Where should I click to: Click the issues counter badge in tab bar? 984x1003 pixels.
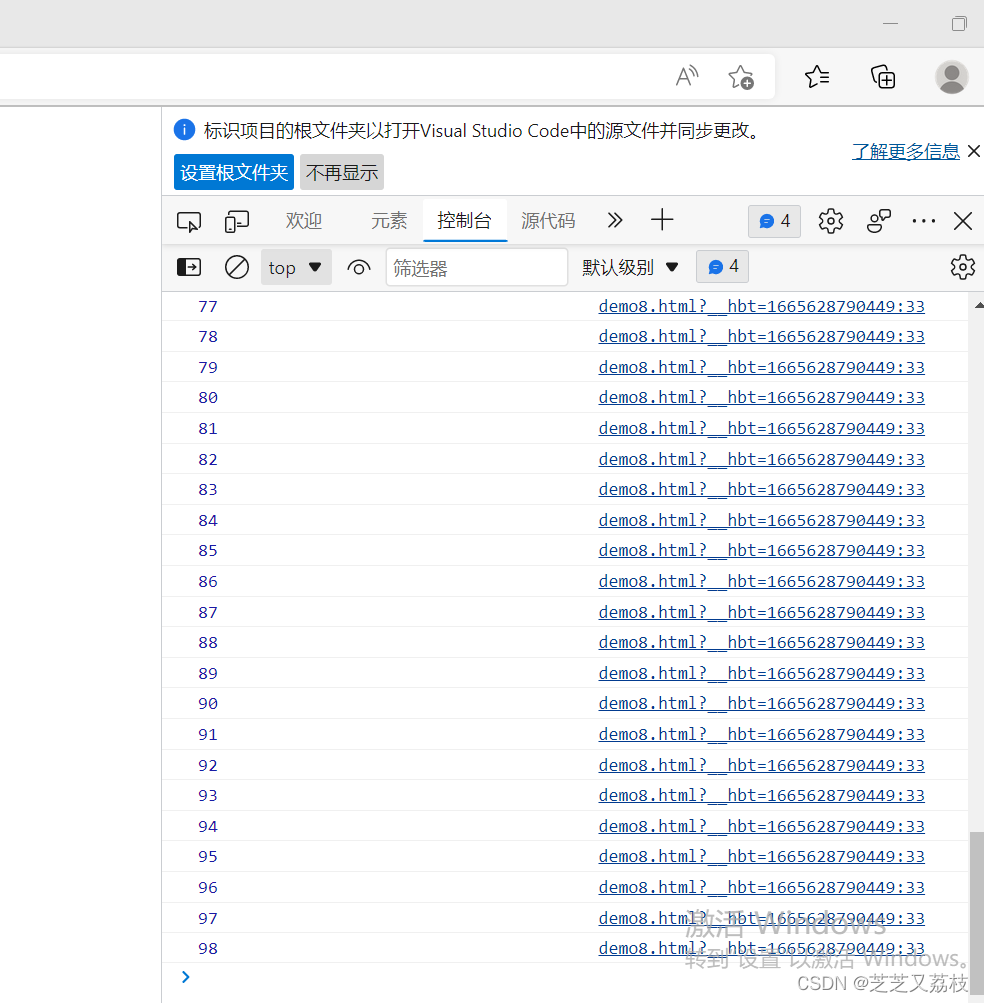coord(774,221)
